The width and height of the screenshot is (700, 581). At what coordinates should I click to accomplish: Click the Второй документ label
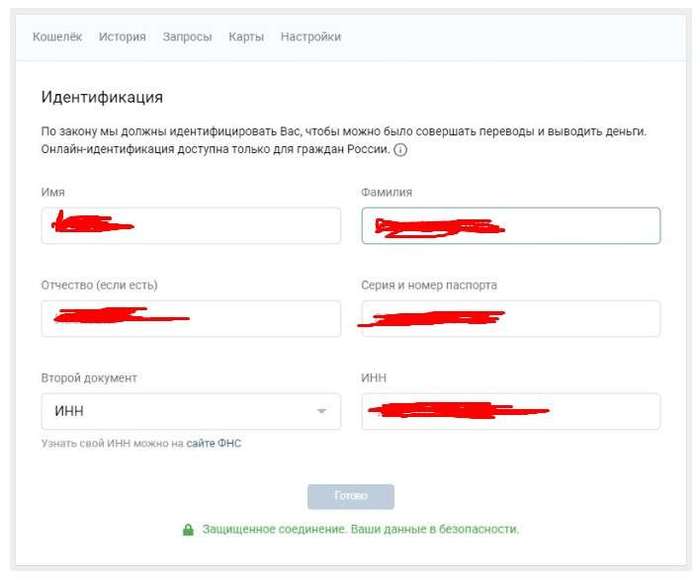coord(89,378)
